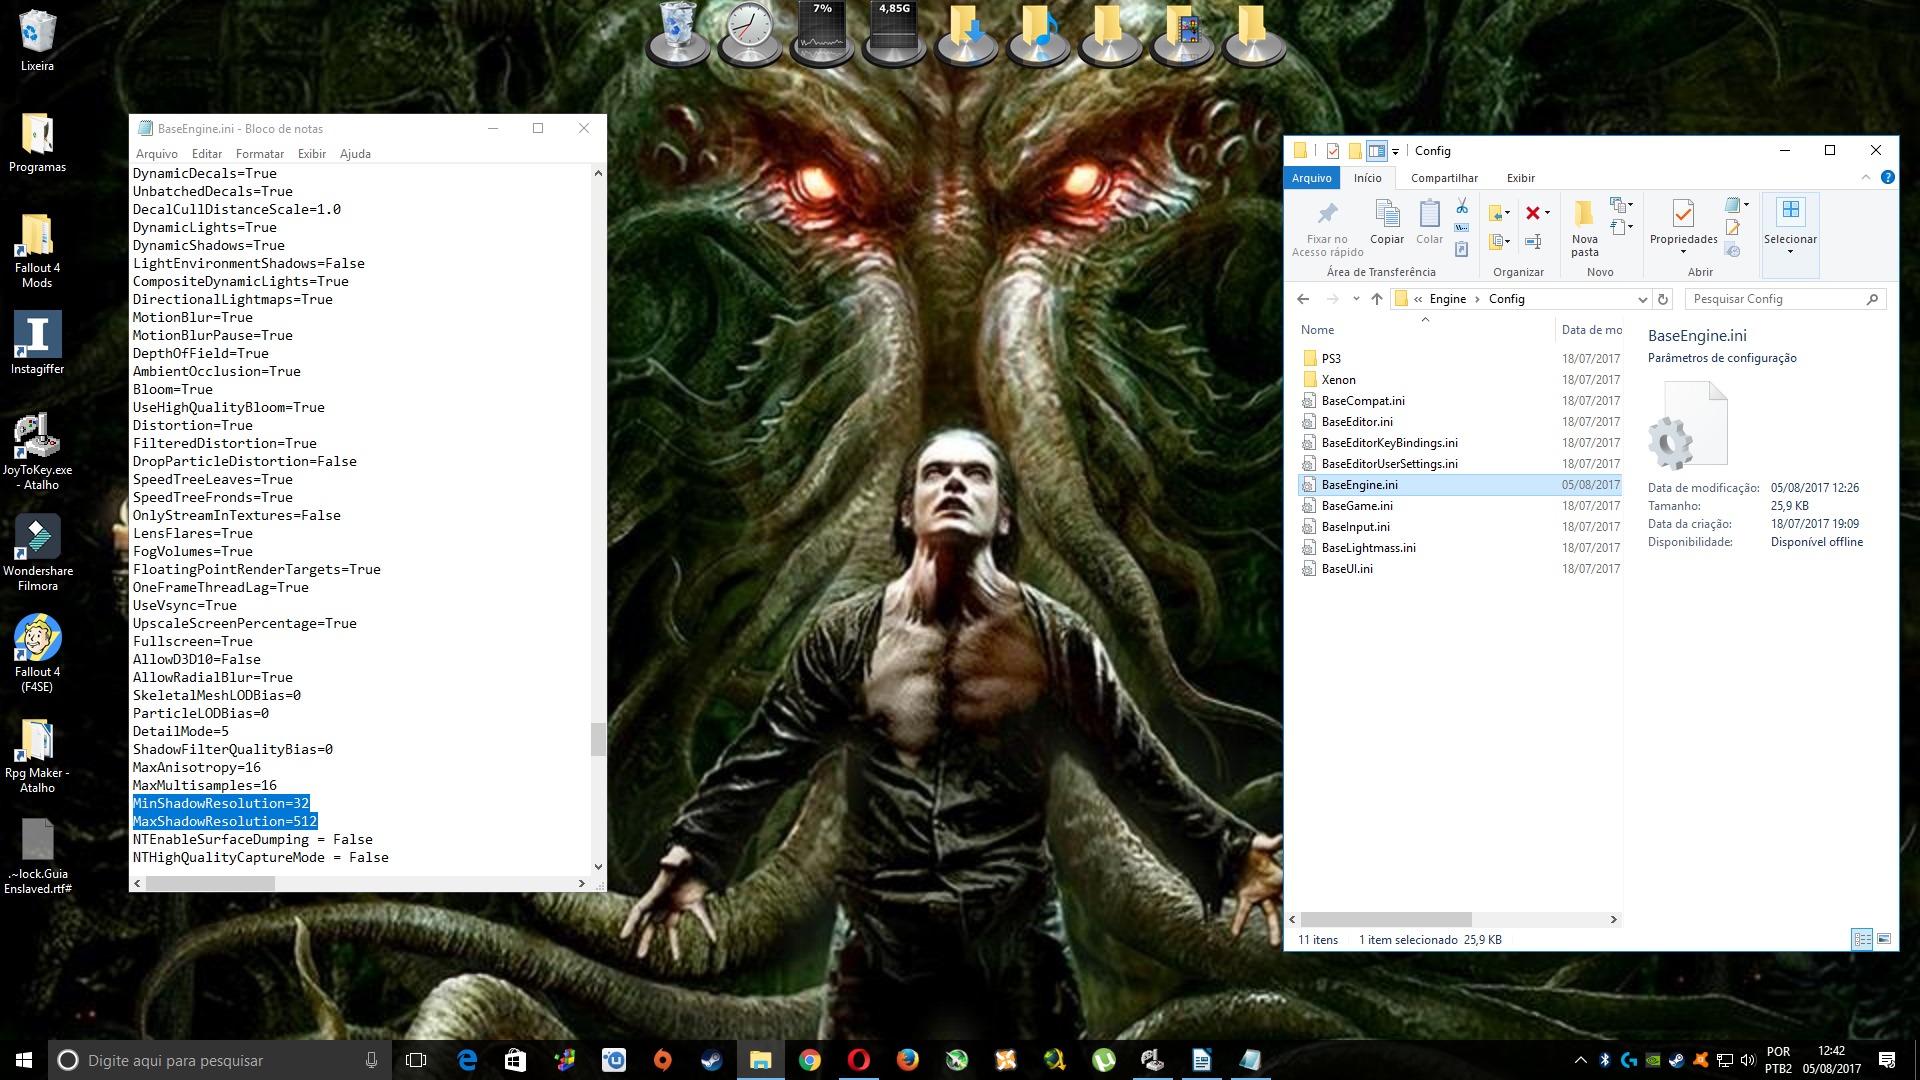Open the address bar path history dropdown
This screenshot has height=1080, width=1920.
[1642, 299]
